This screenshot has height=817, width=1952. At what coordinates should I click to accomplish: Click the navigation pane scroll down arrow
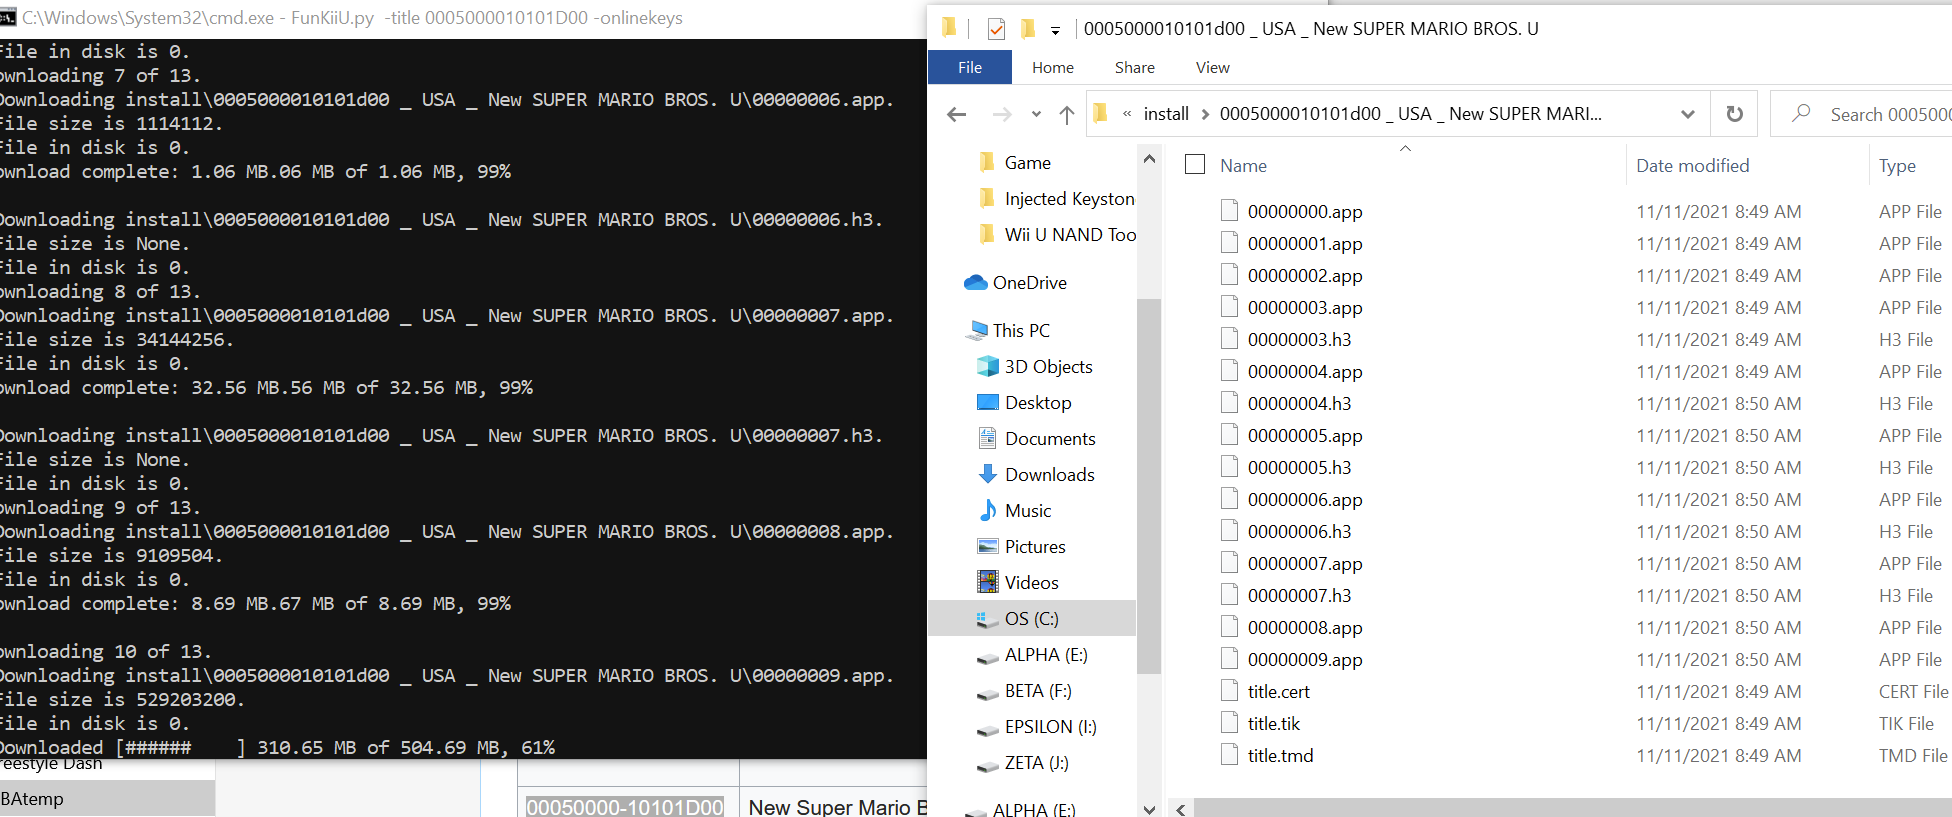point(1149,808)
